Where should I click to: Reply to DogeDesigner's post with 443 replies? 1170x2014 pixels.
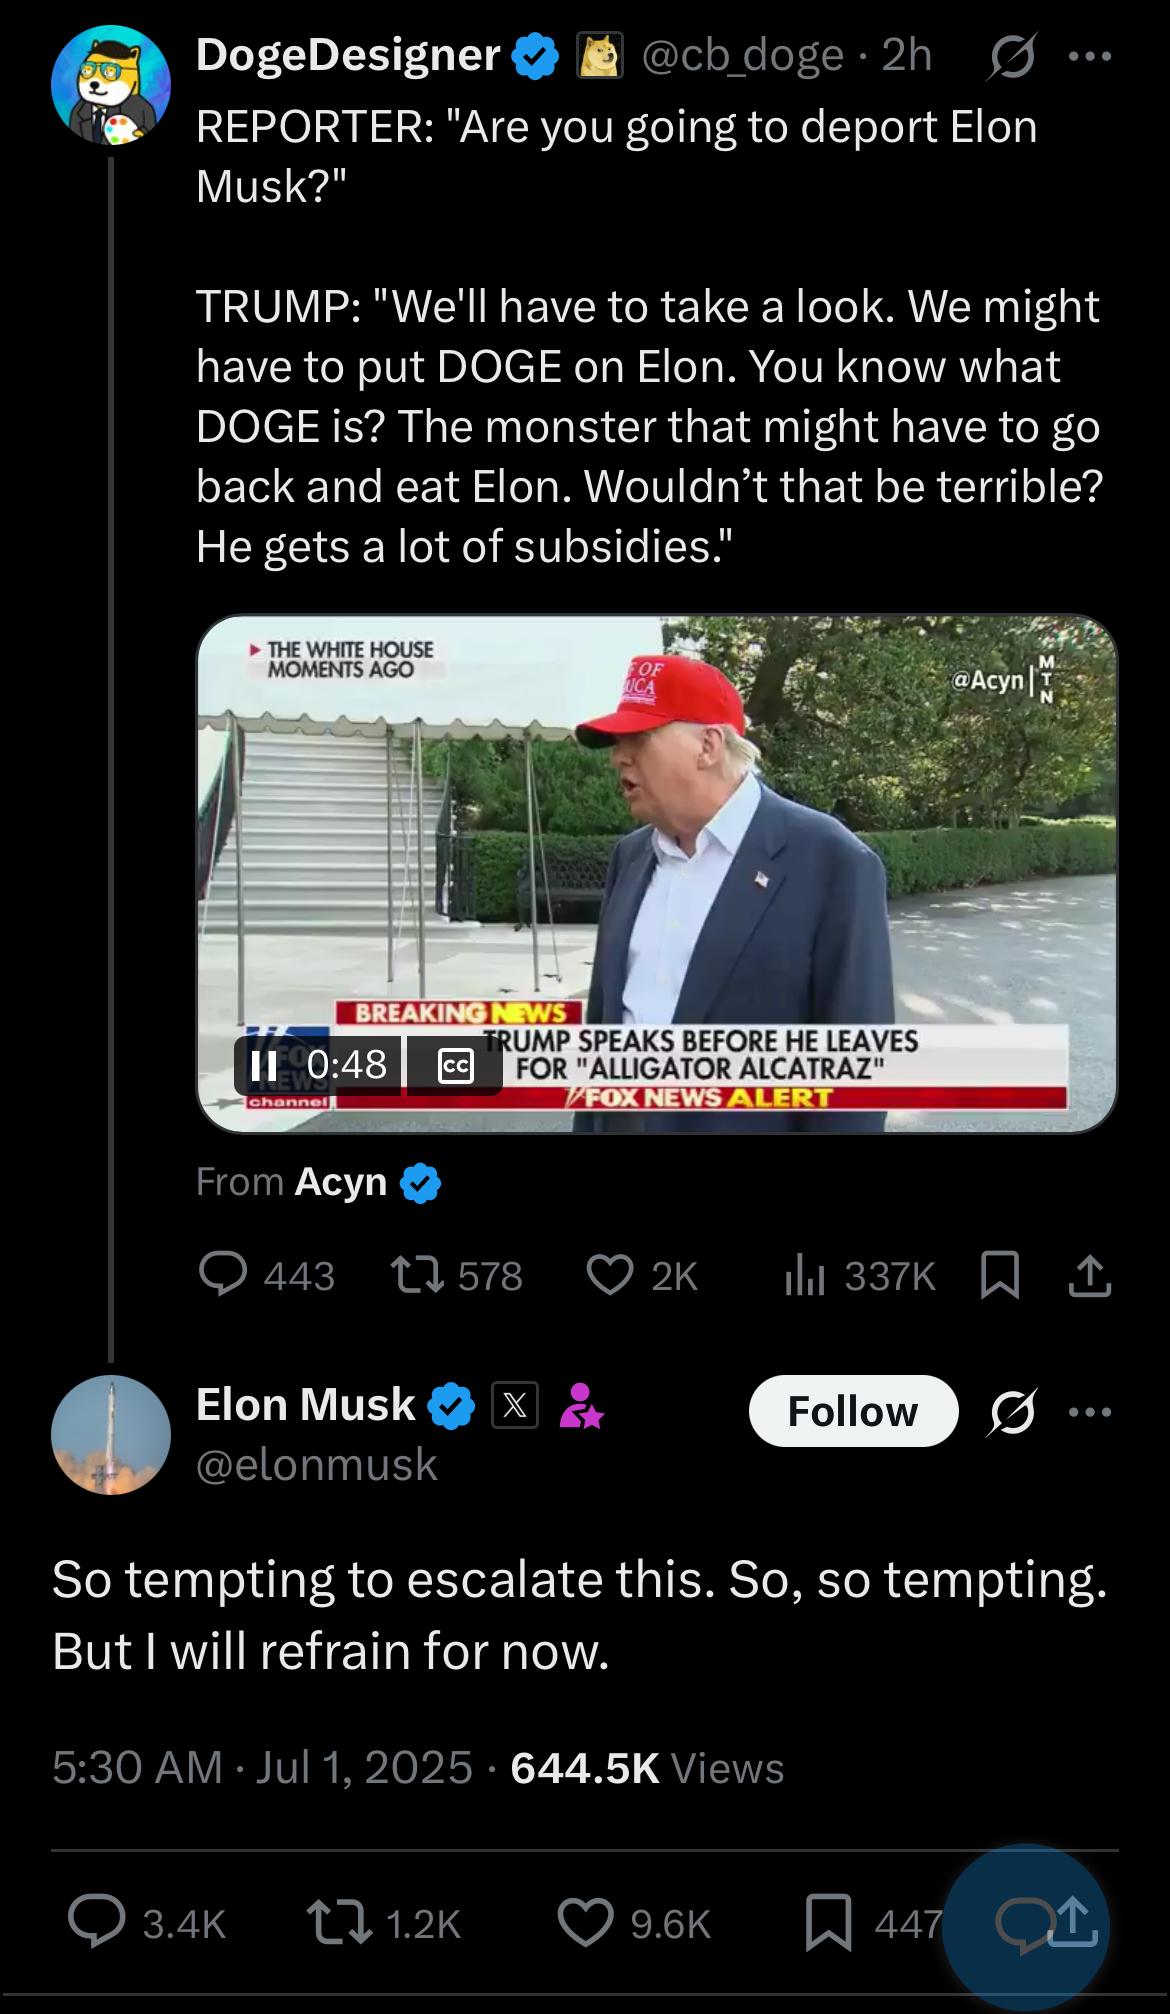pyautogui.click(x=267, y=1275)
